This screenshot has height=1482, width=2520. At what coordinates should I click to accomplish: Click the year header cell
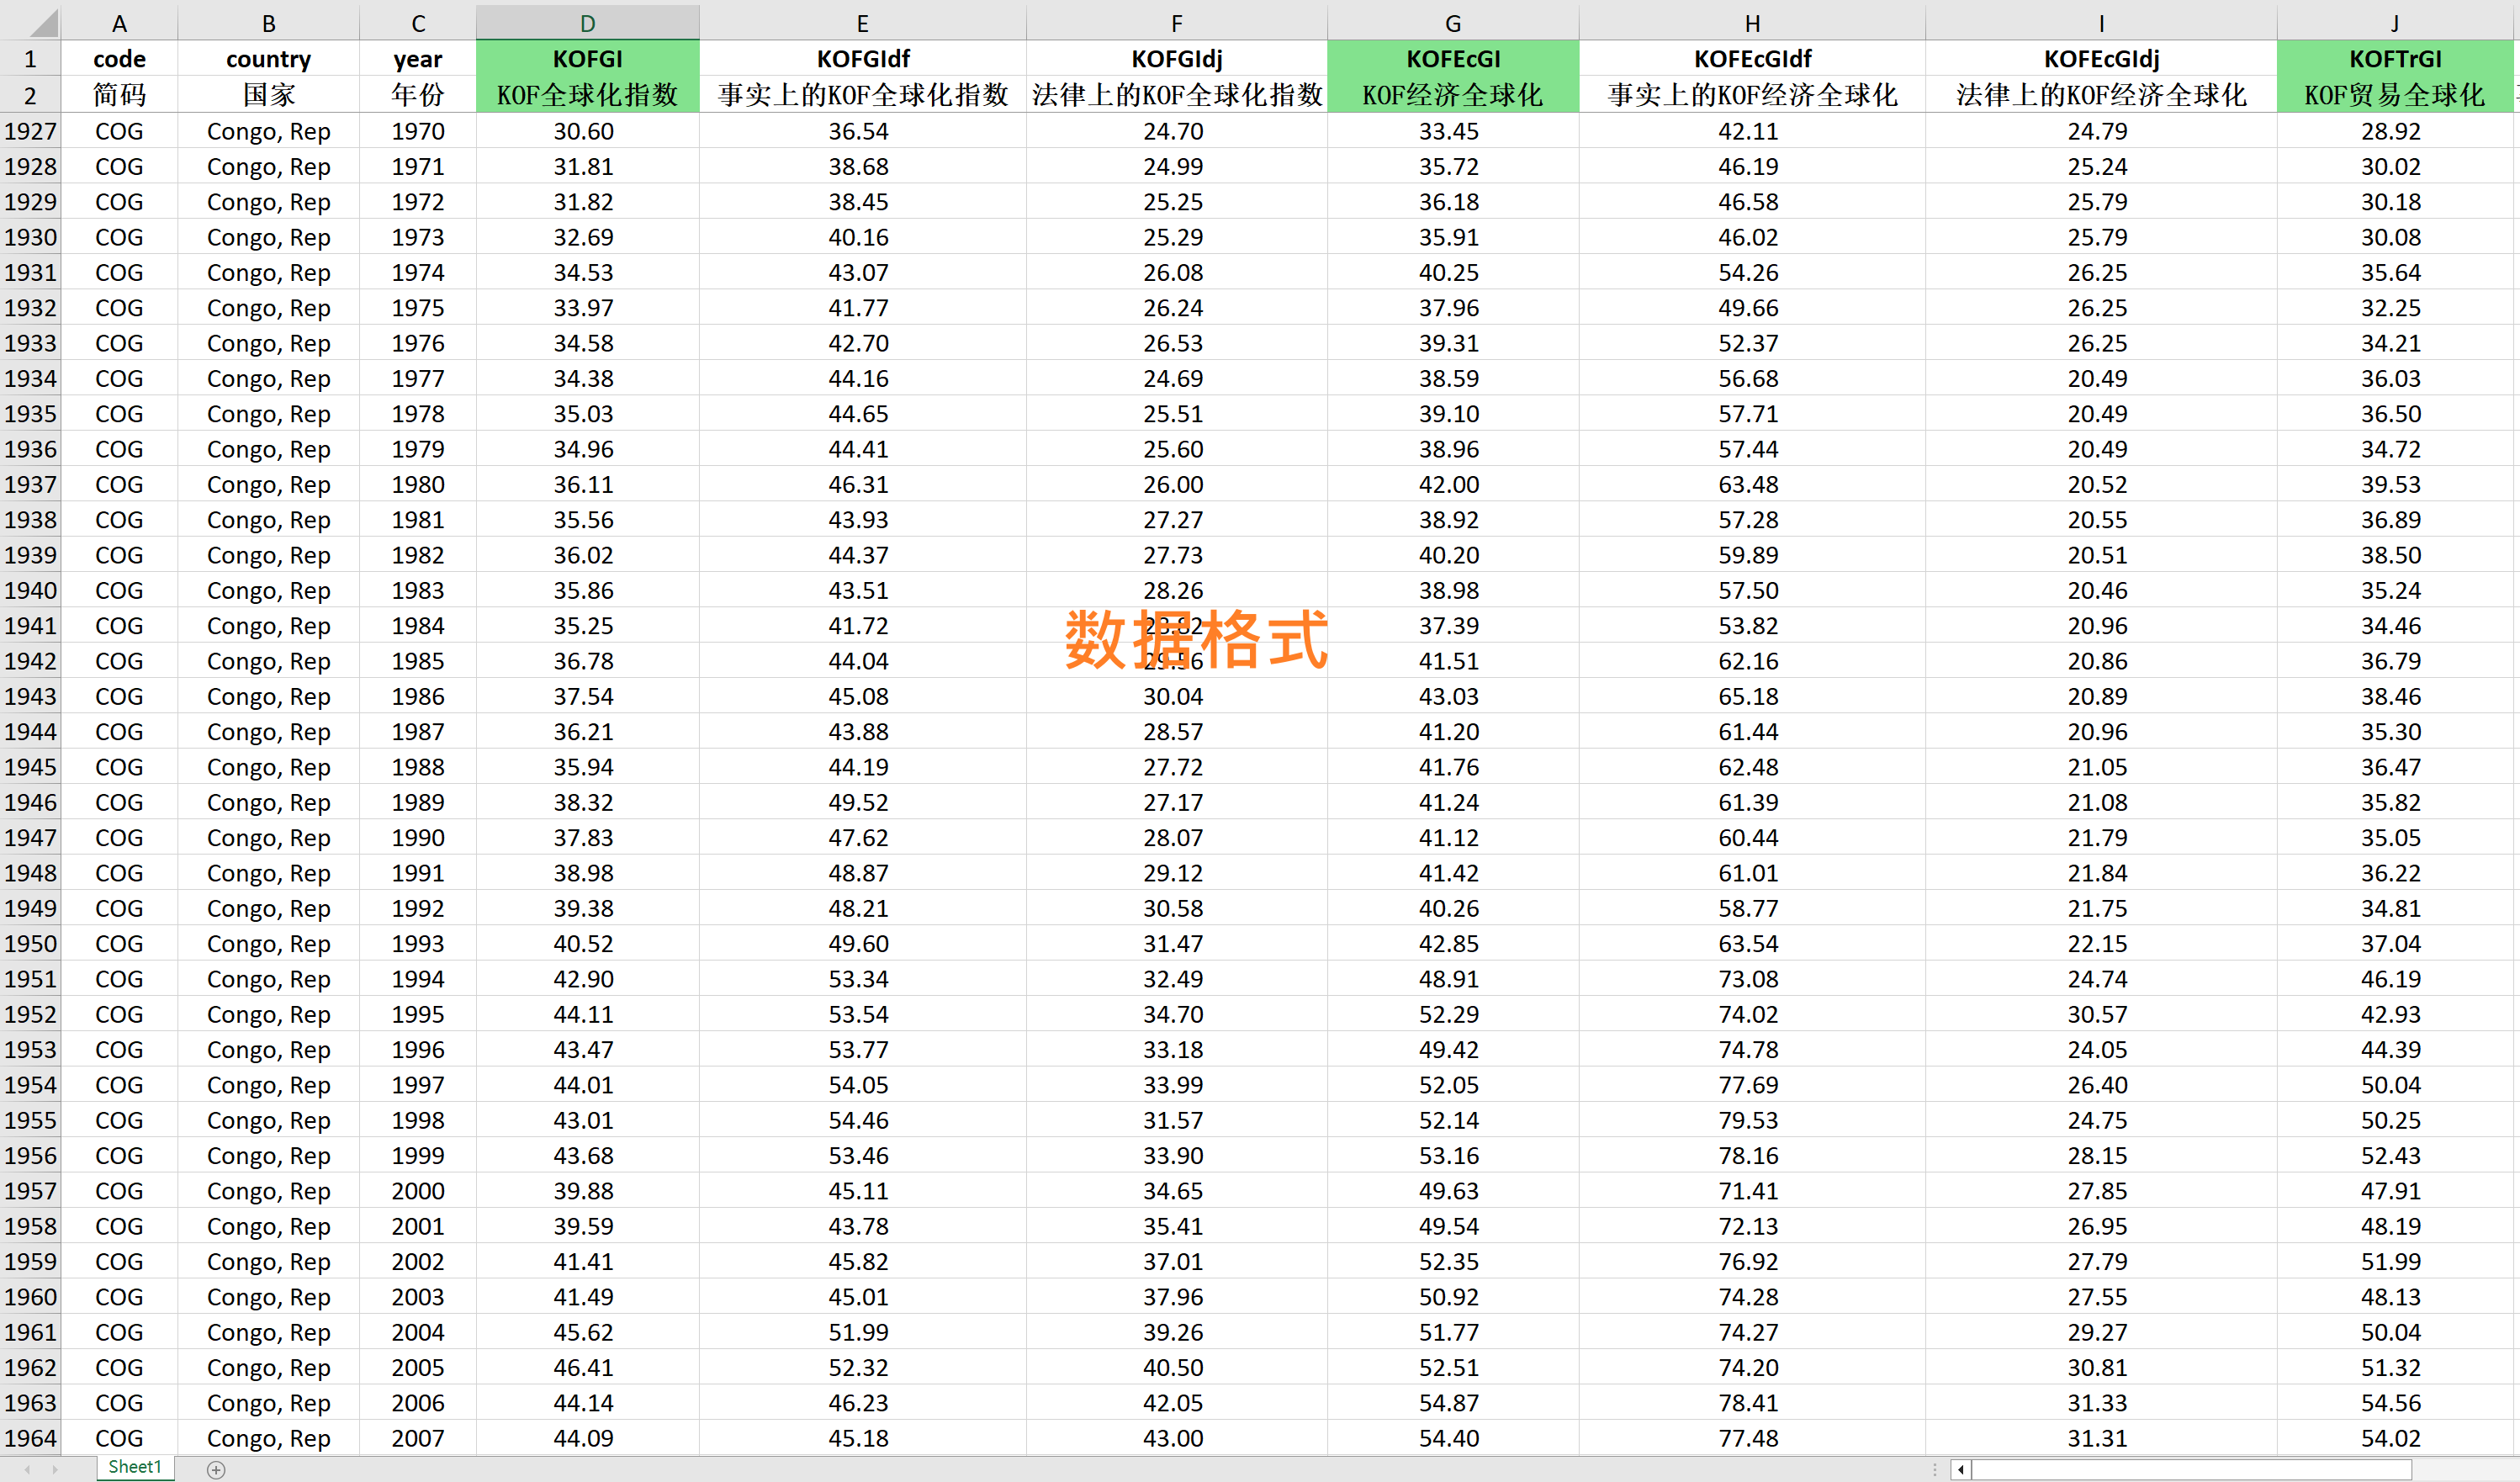click(x=418, y=59)
